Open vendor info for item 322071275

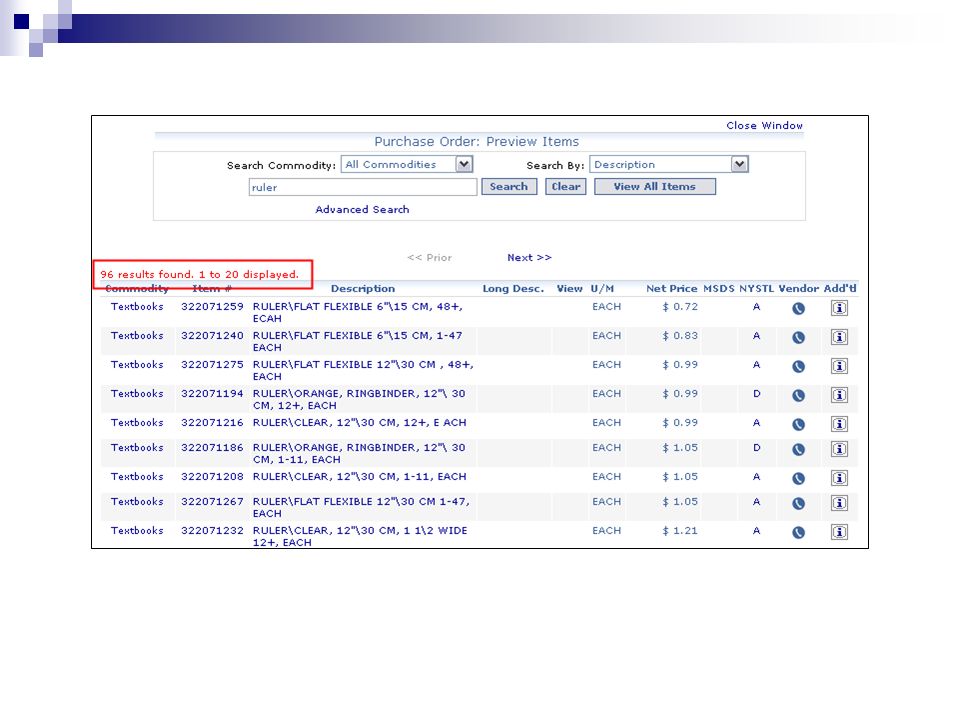click(x=798, y=367)
